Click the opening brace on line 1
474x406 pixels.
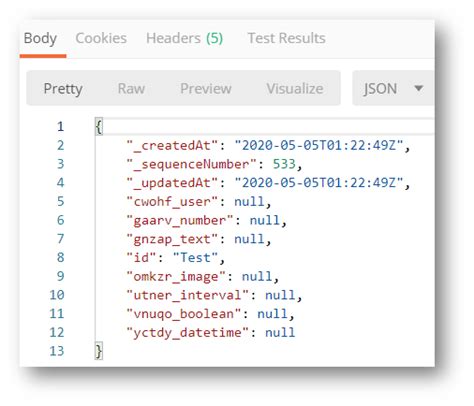click(x=99, y=127)
